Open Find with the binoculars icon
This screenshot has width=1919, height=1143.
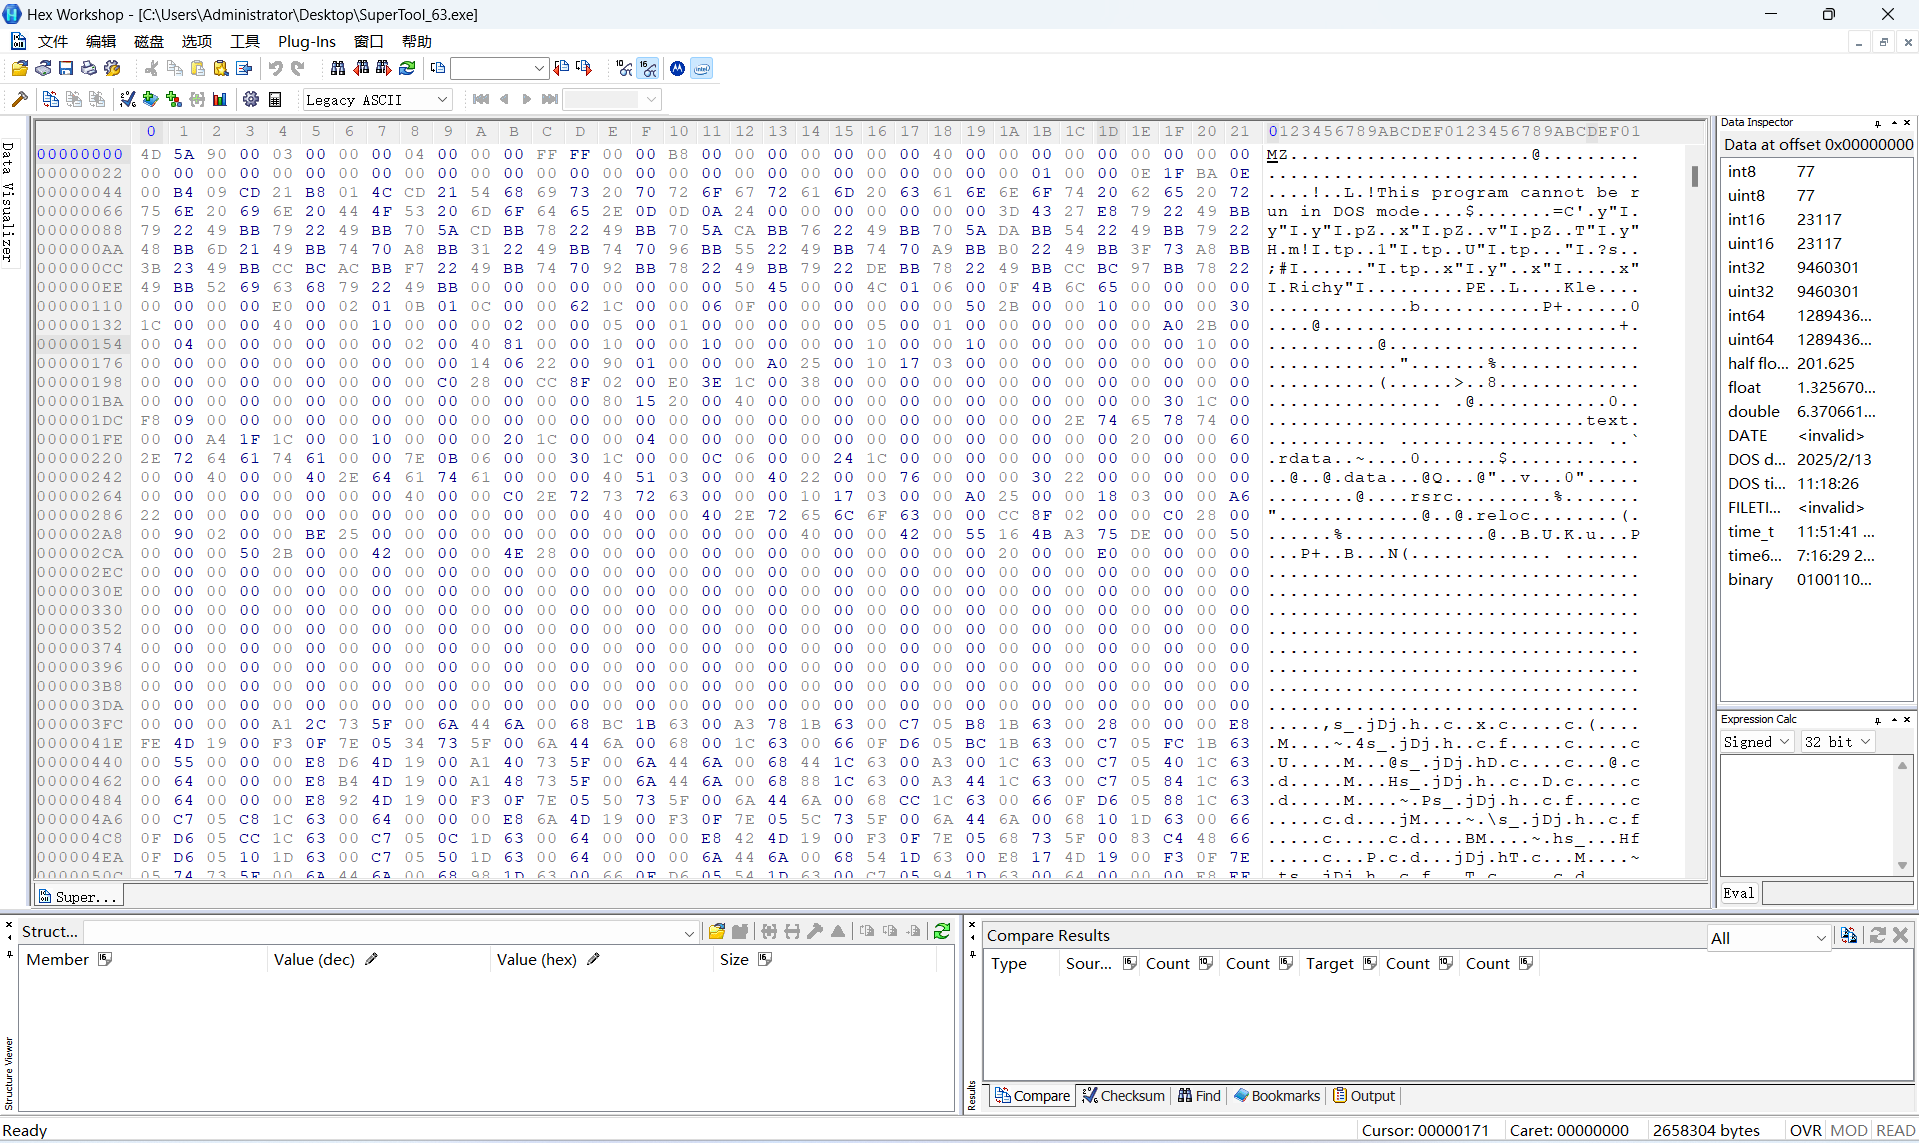pos(338,68)
